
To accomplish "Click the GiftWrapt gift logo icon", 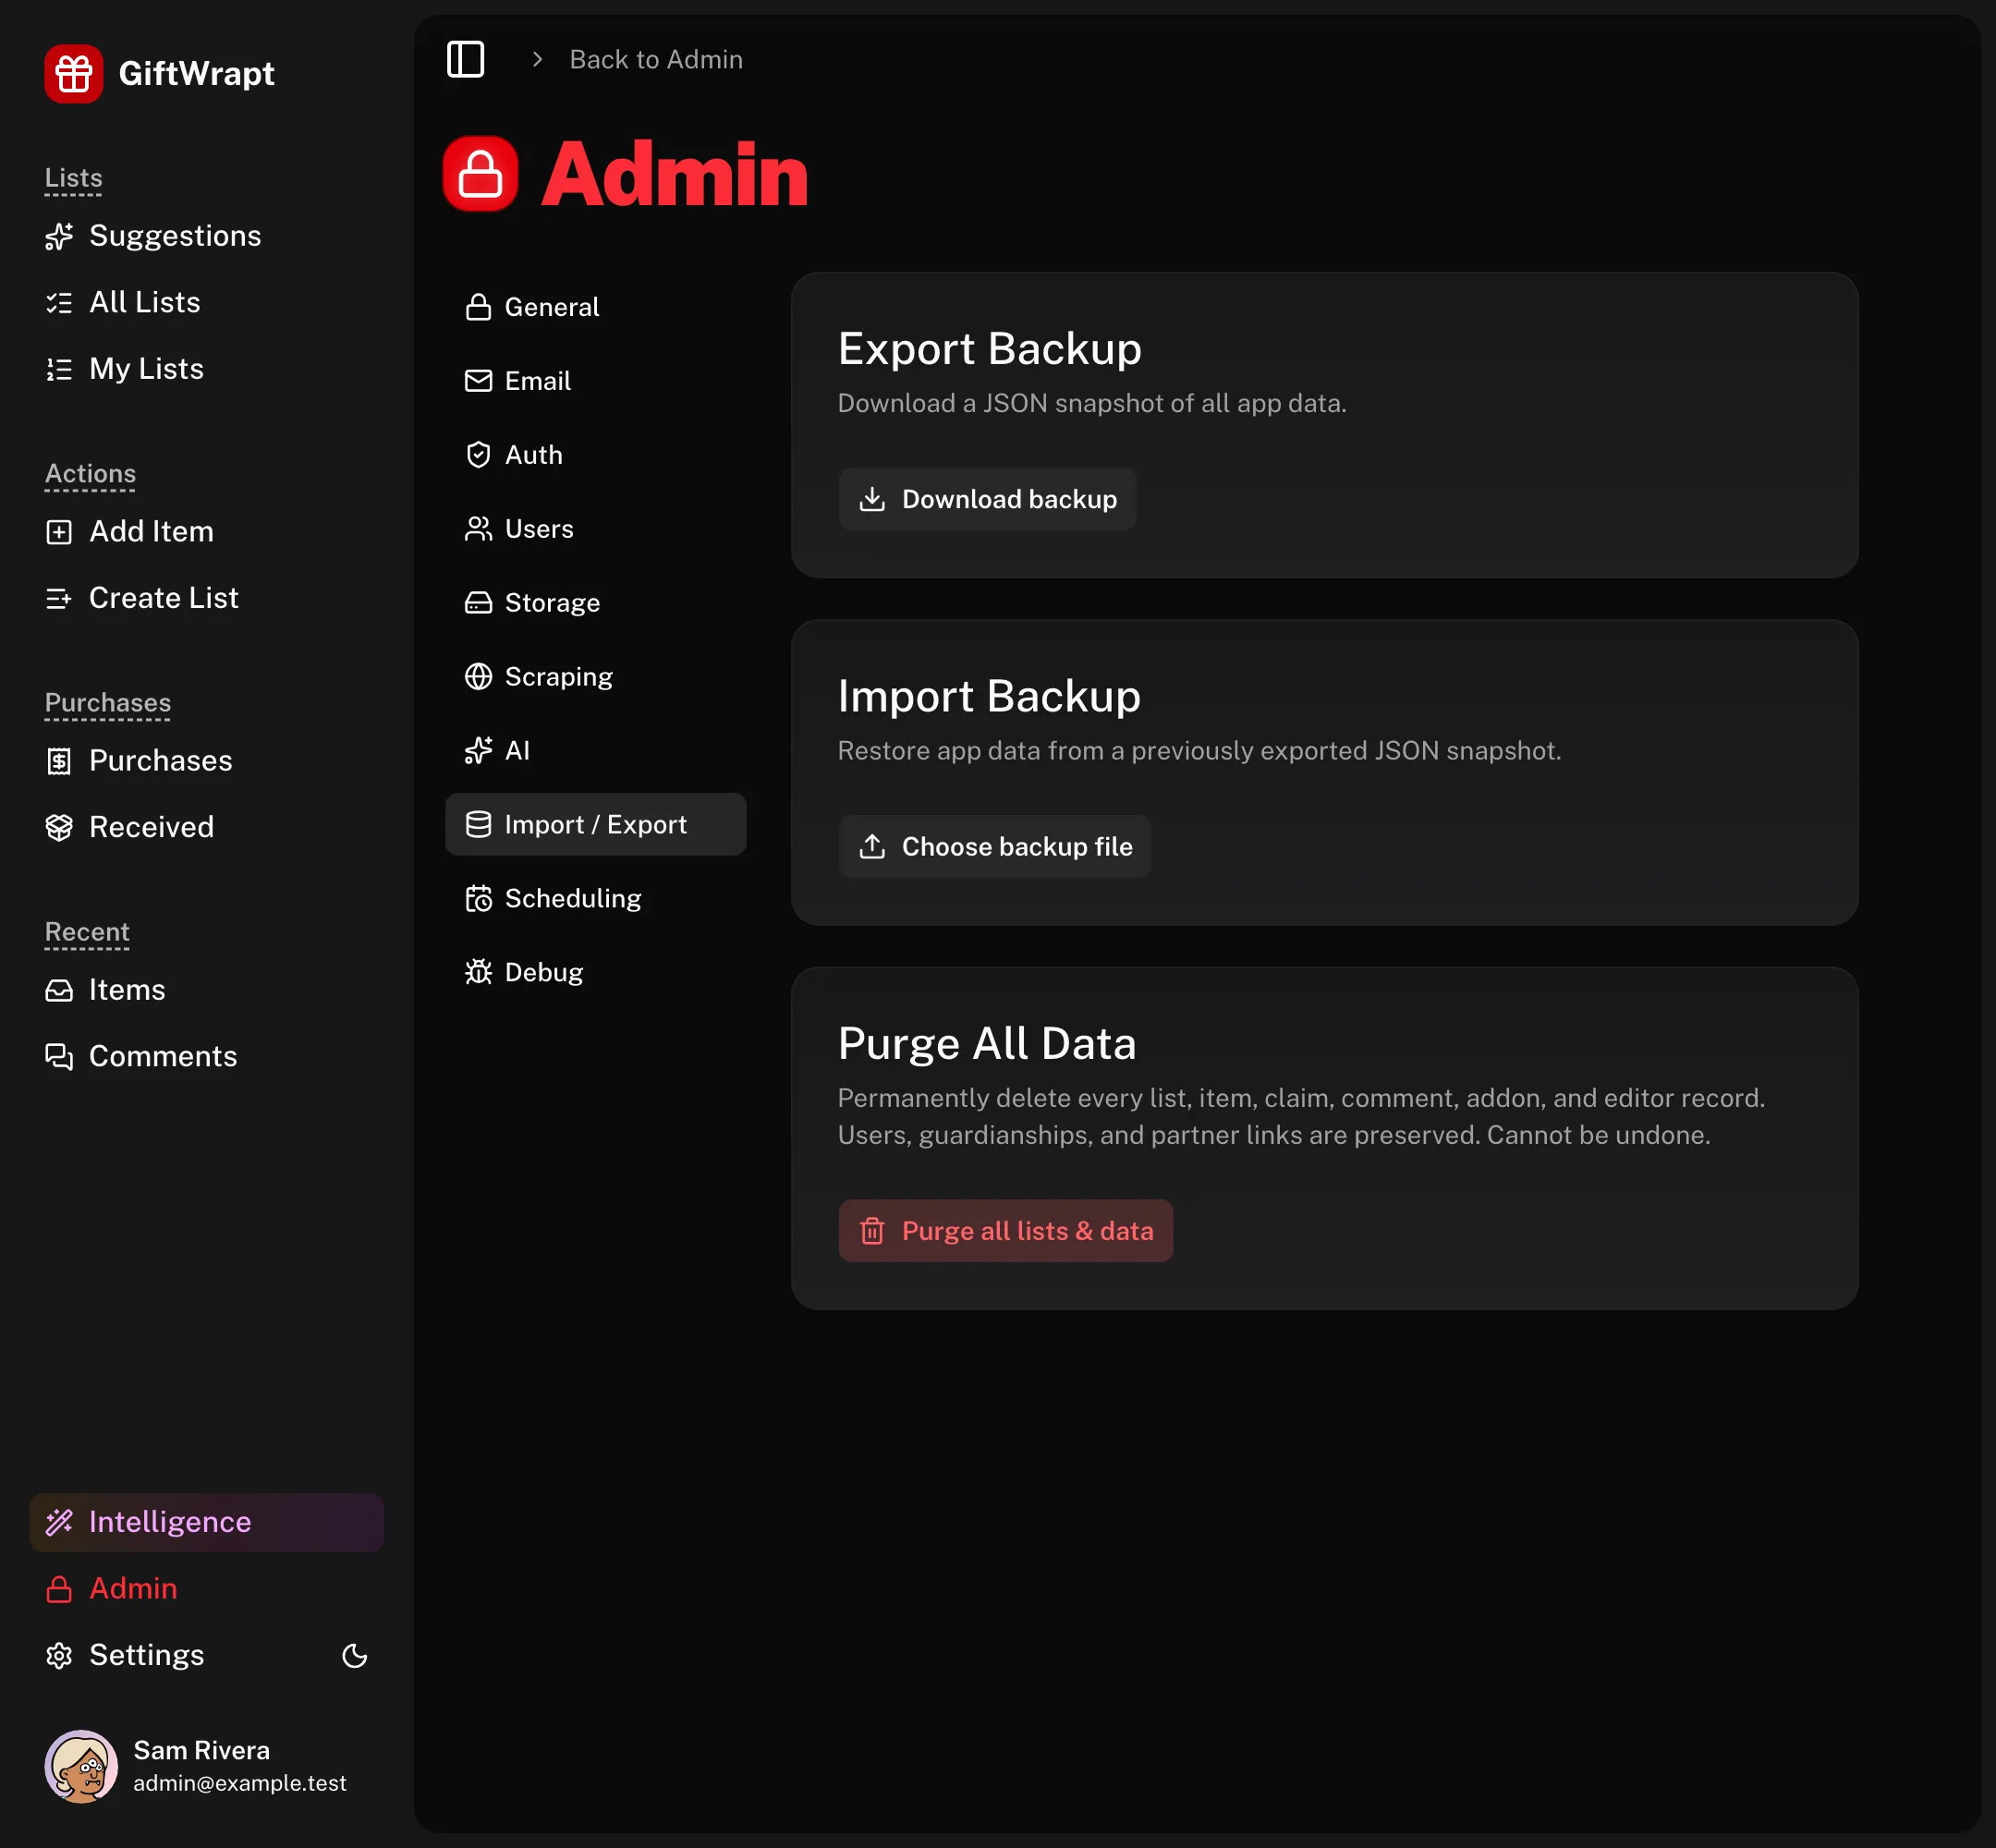I will click(x=73, y=73).
